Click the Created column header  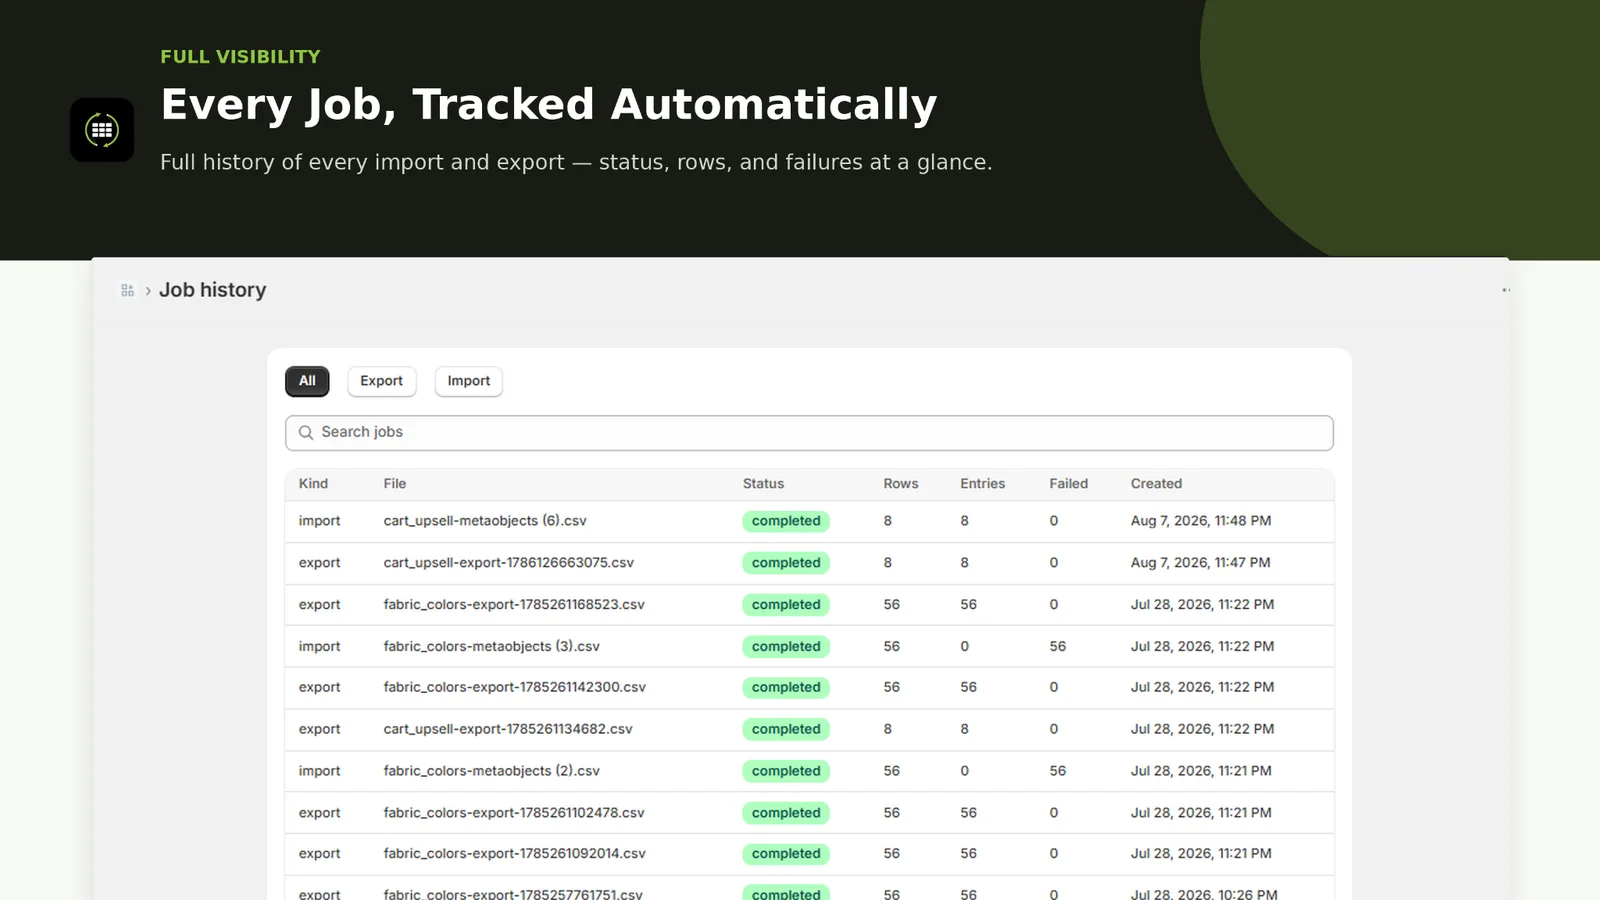pyautogui.click(x=1156, y=484)
